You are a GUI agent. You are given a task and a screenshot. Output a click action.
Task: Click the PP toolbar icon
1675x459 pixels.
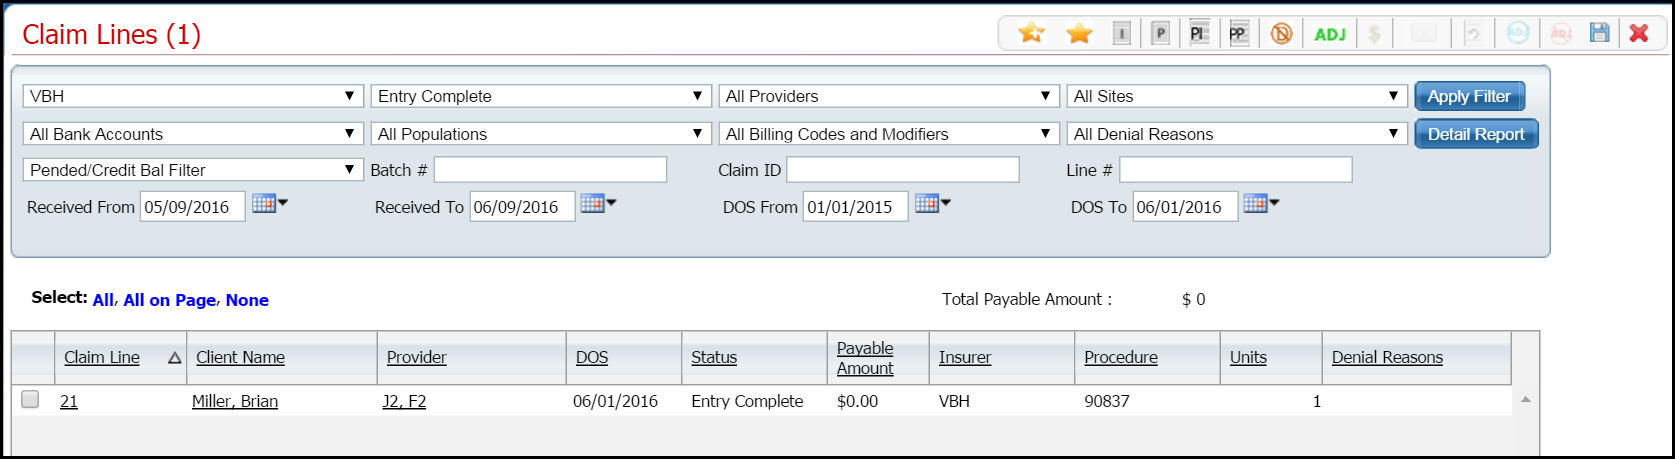click(1238, 34)
